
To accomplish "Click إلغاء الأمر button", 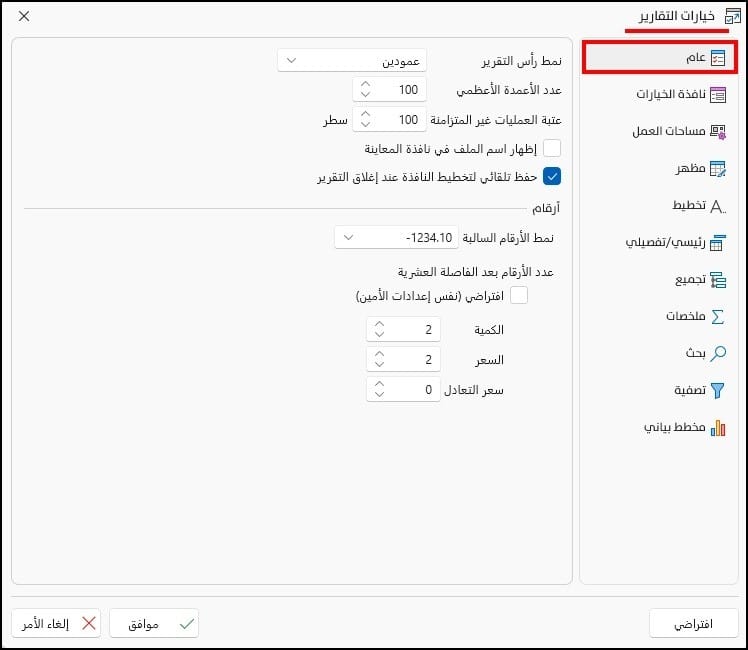I will 56,623.
